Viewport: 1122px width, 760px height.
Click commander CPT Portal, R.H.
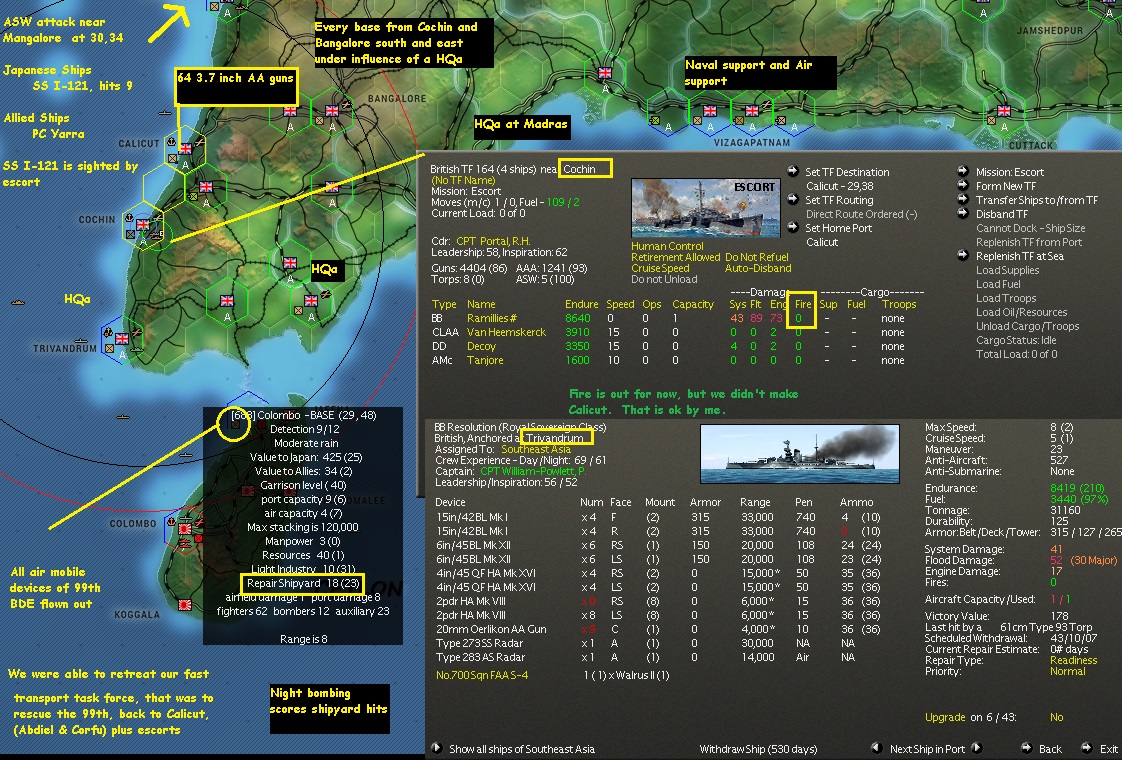point(492,241)
